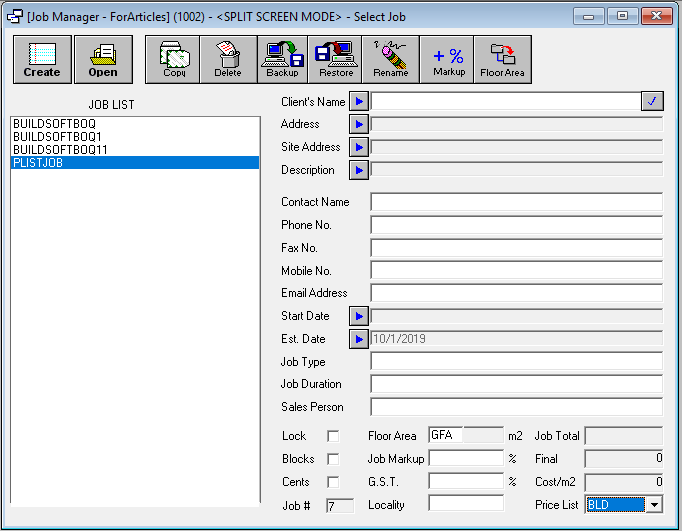Expand the Price List dropdown
Viewport: 682px width, 531px height.
coord(654,505)
